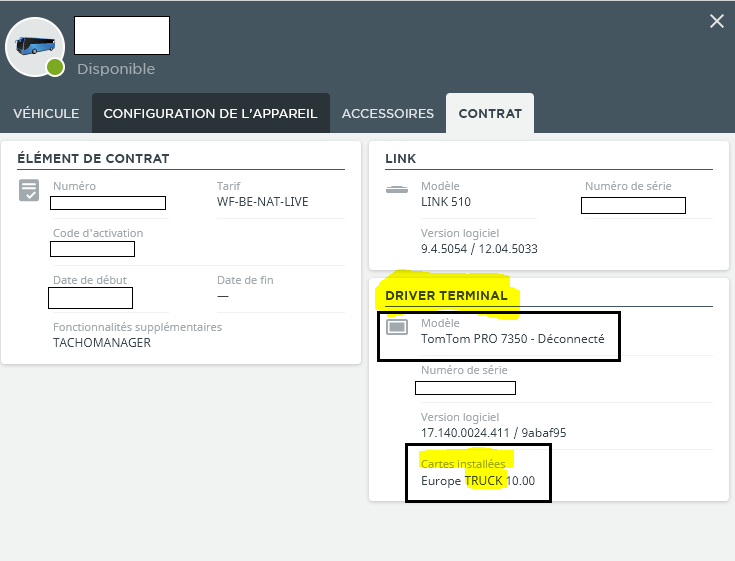Screen dimensions: 735x561
Task: Click the green availability status dot
Action: (55, 67)
